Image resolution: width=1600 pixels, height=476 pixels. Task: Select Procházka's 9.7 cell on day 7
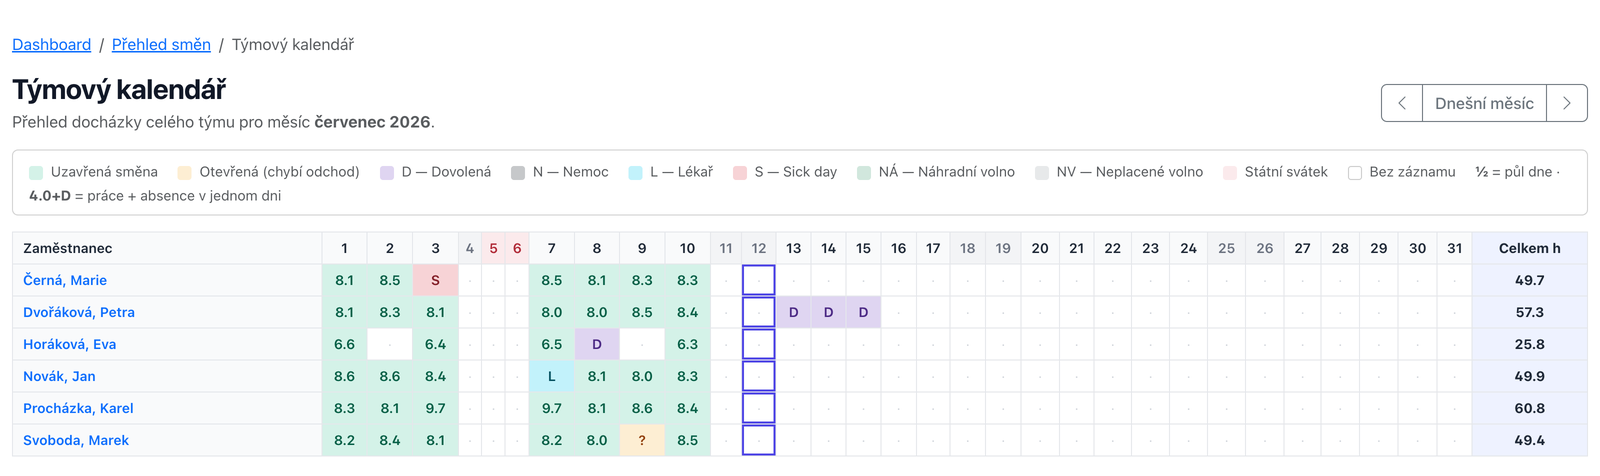tap(551, 408)
